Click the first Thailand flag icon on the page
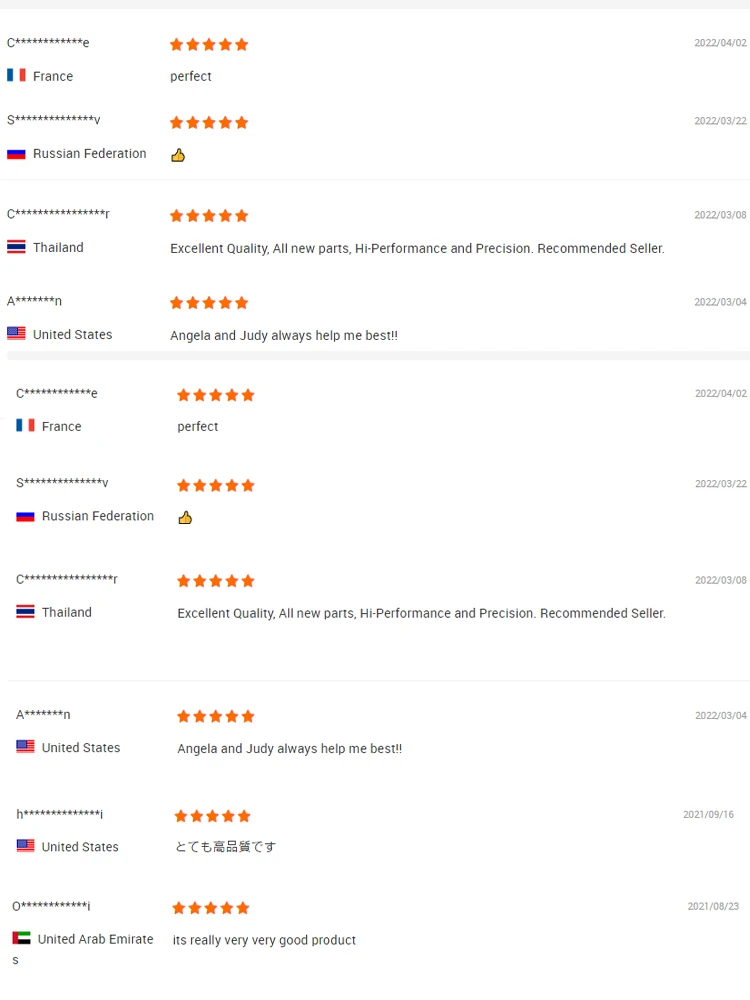This screenshot has width=750, height=1000. [16, 247]
